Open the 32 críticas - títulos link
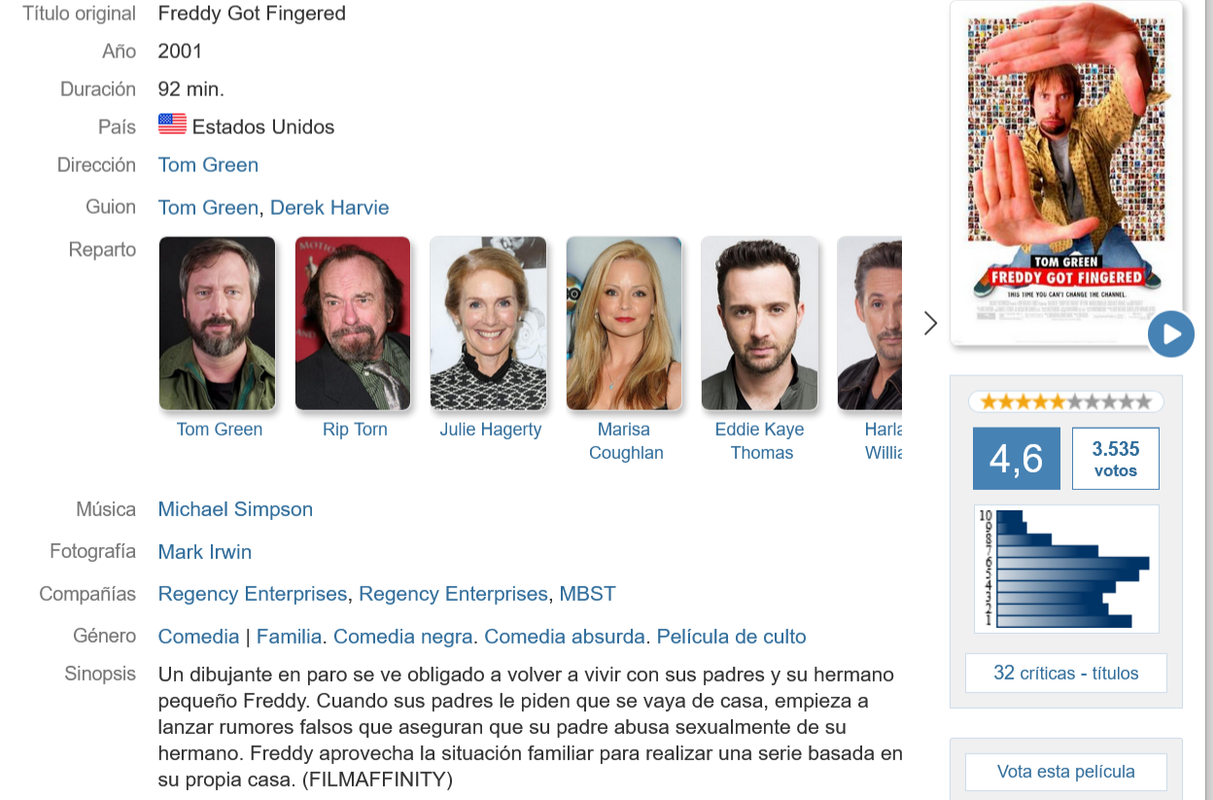Image resolution: width=1213 pixels, height=800 pixels. point(1066,673)
